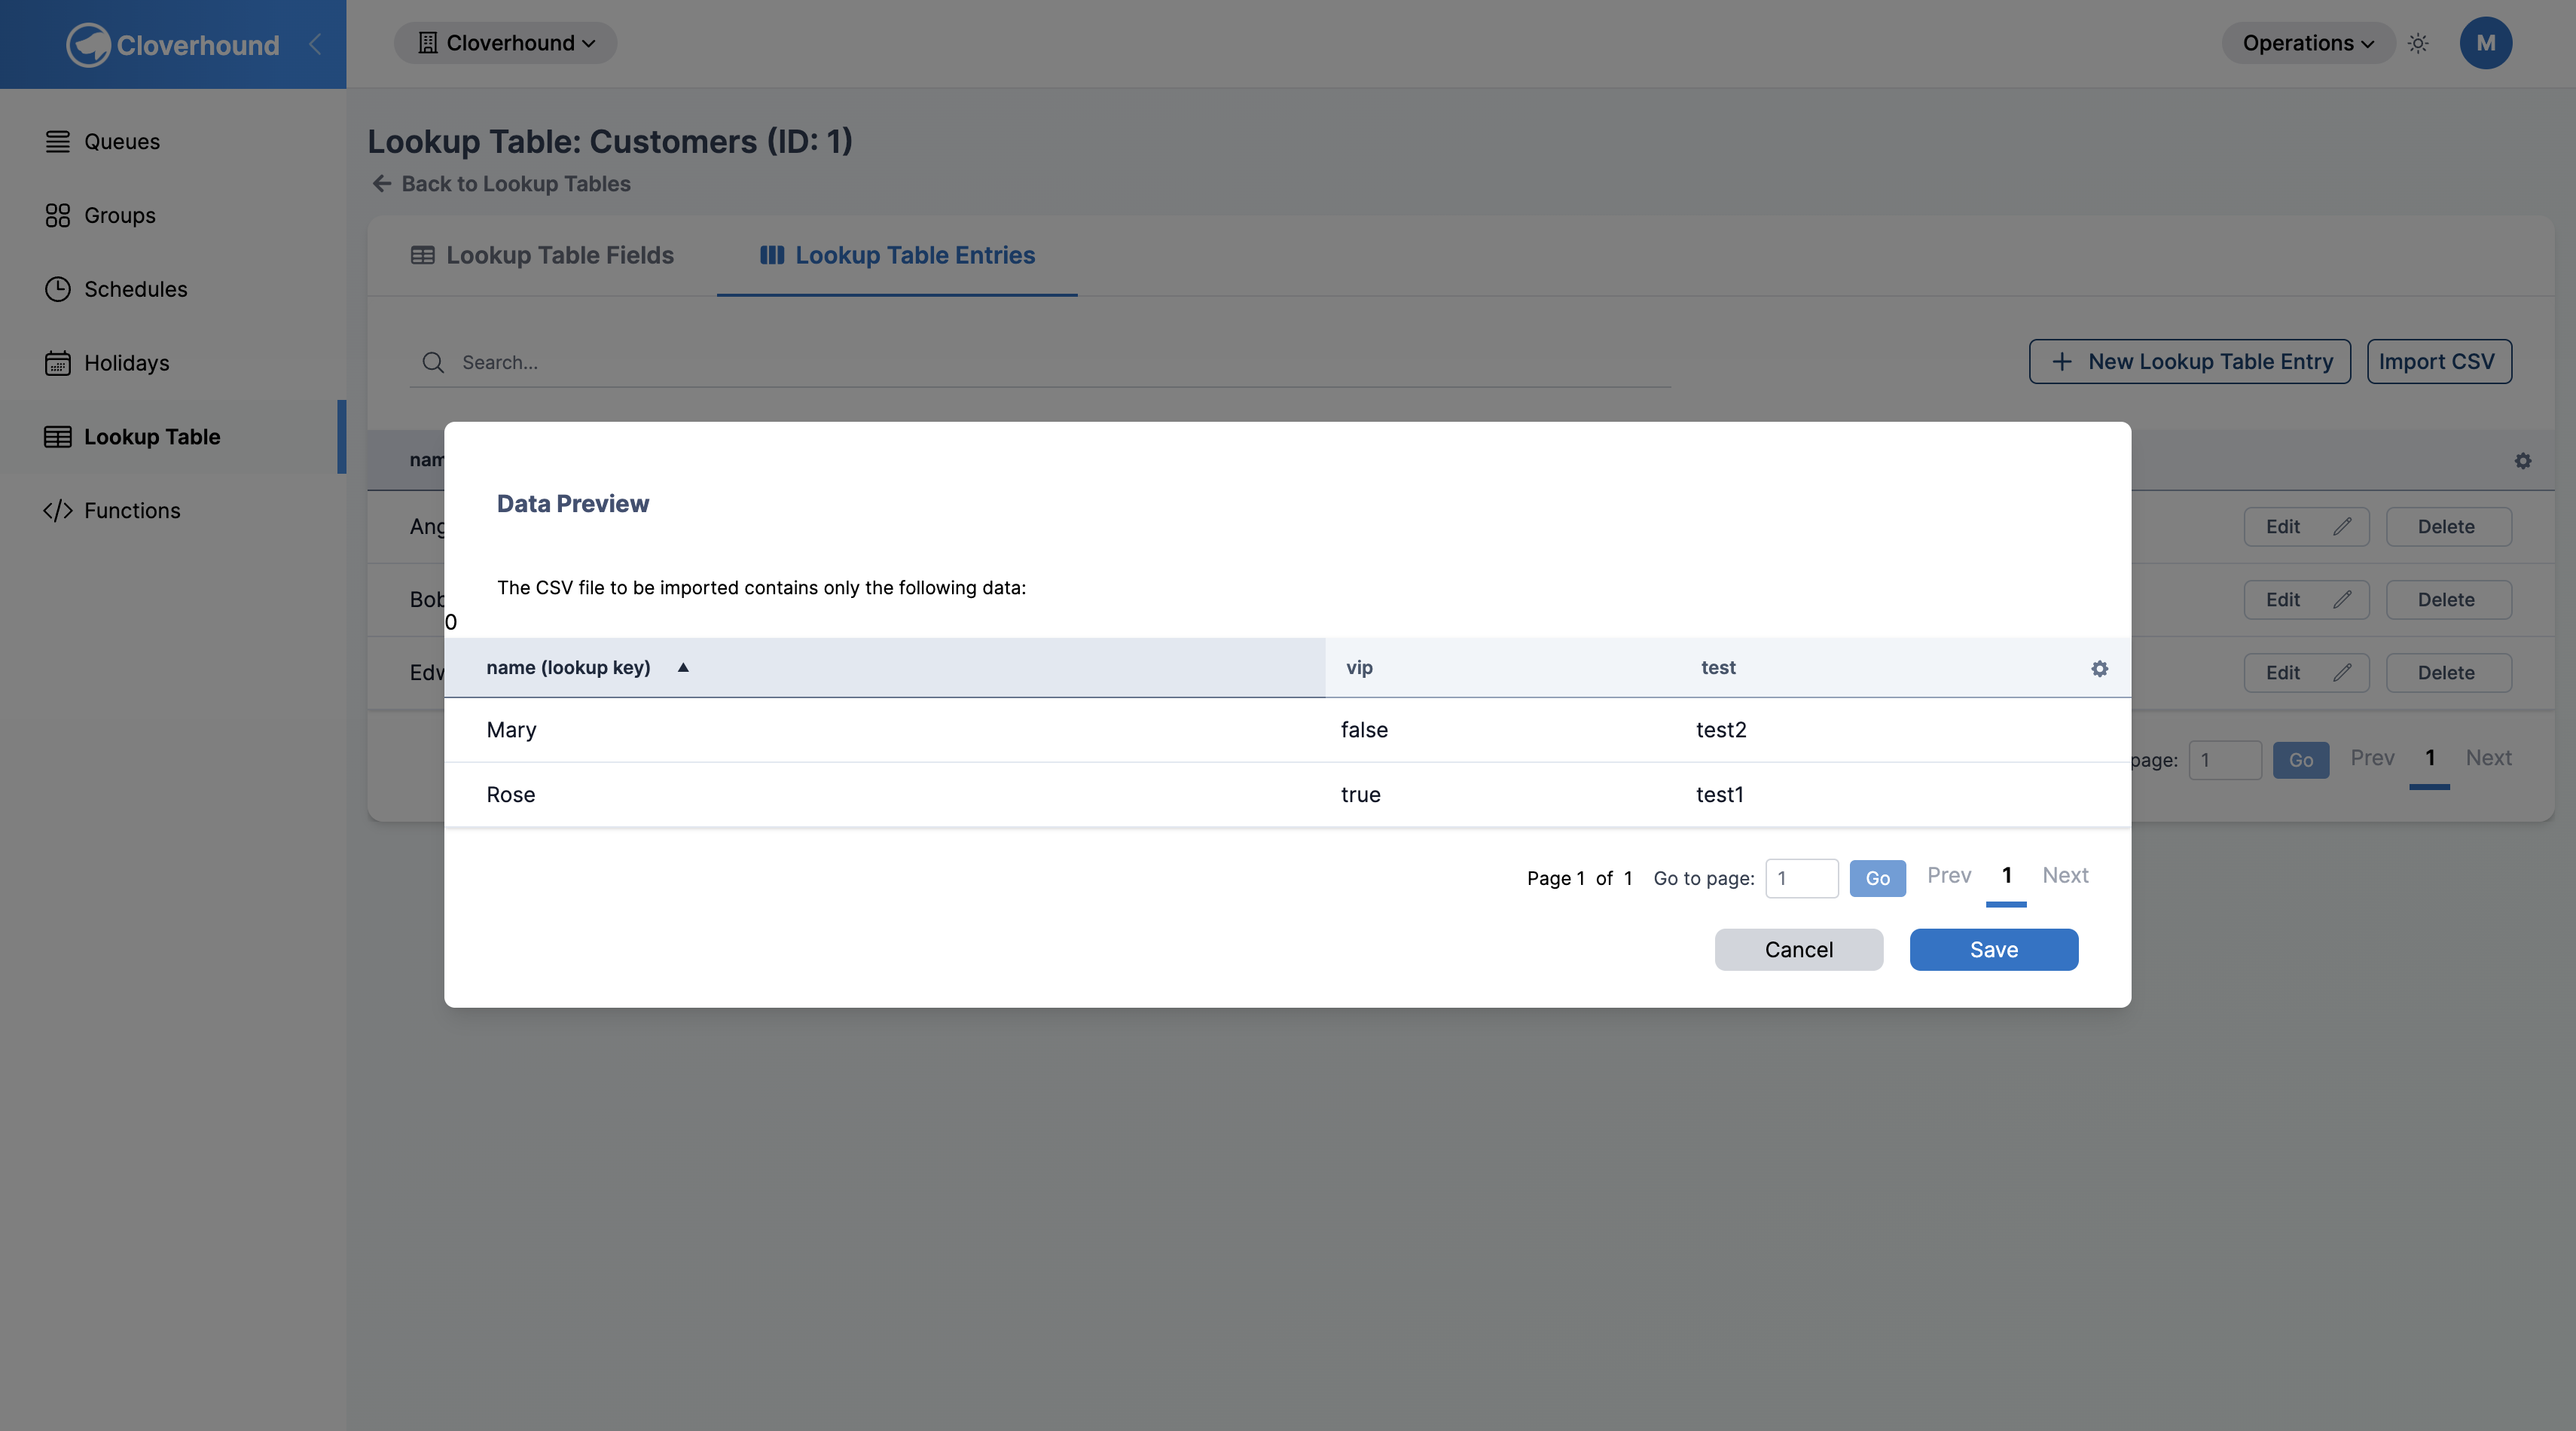Click the false vip value
Image resolution: width=2576 pixels, height=1431 pixels.
coord(1364,730)
